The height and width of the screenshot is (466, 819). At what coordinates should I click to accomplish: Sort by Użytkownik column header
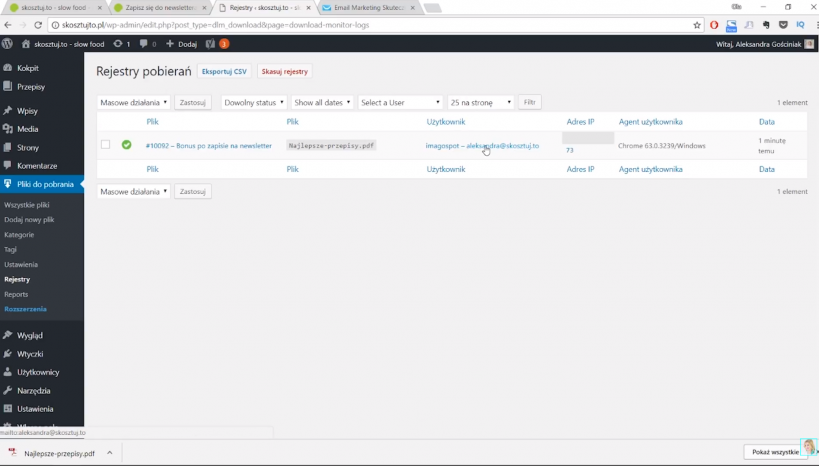click(446, 122)
